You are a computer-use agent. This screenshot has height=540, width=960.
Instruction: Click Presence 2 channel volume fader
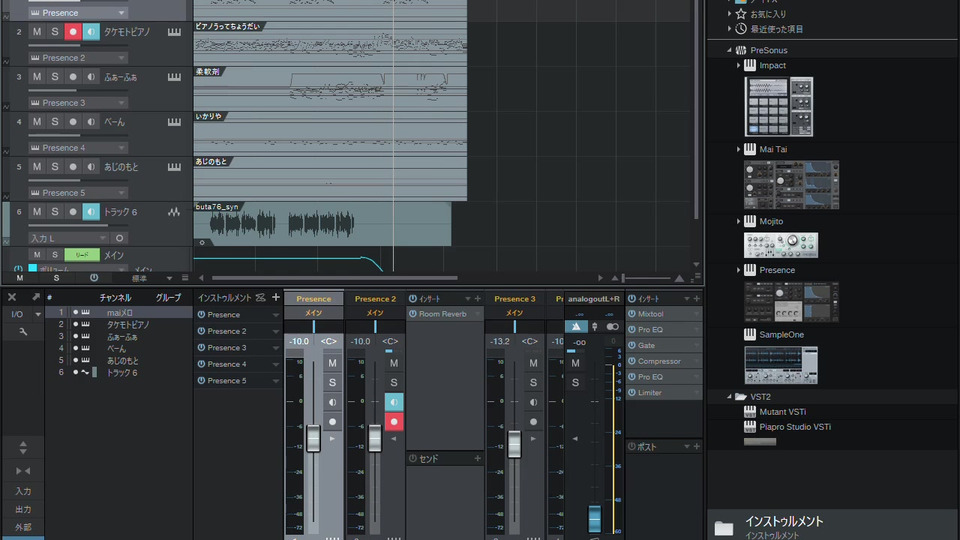pyautogui.click(x=375, y=438)
